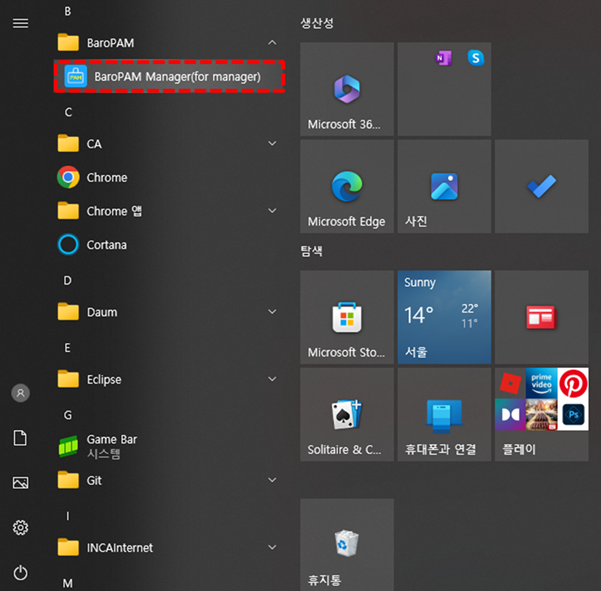
Task: Click the Prime Video icon in 플레이 tile
Action: coord(542,383)
